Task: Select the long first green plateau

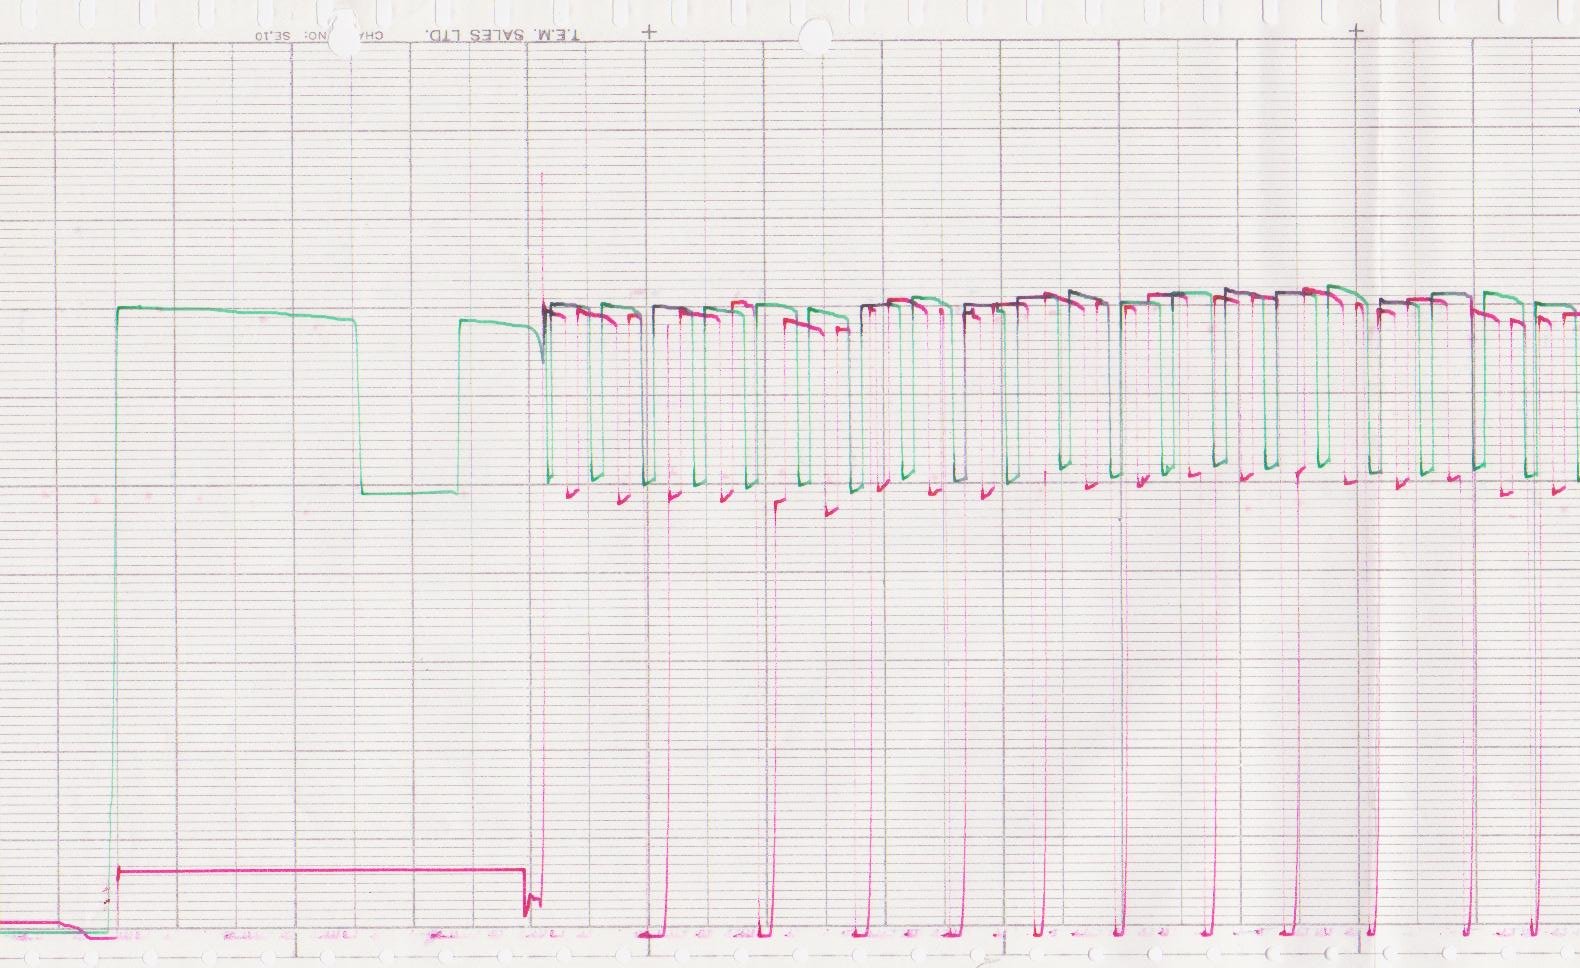Action: tap(235, 312)
